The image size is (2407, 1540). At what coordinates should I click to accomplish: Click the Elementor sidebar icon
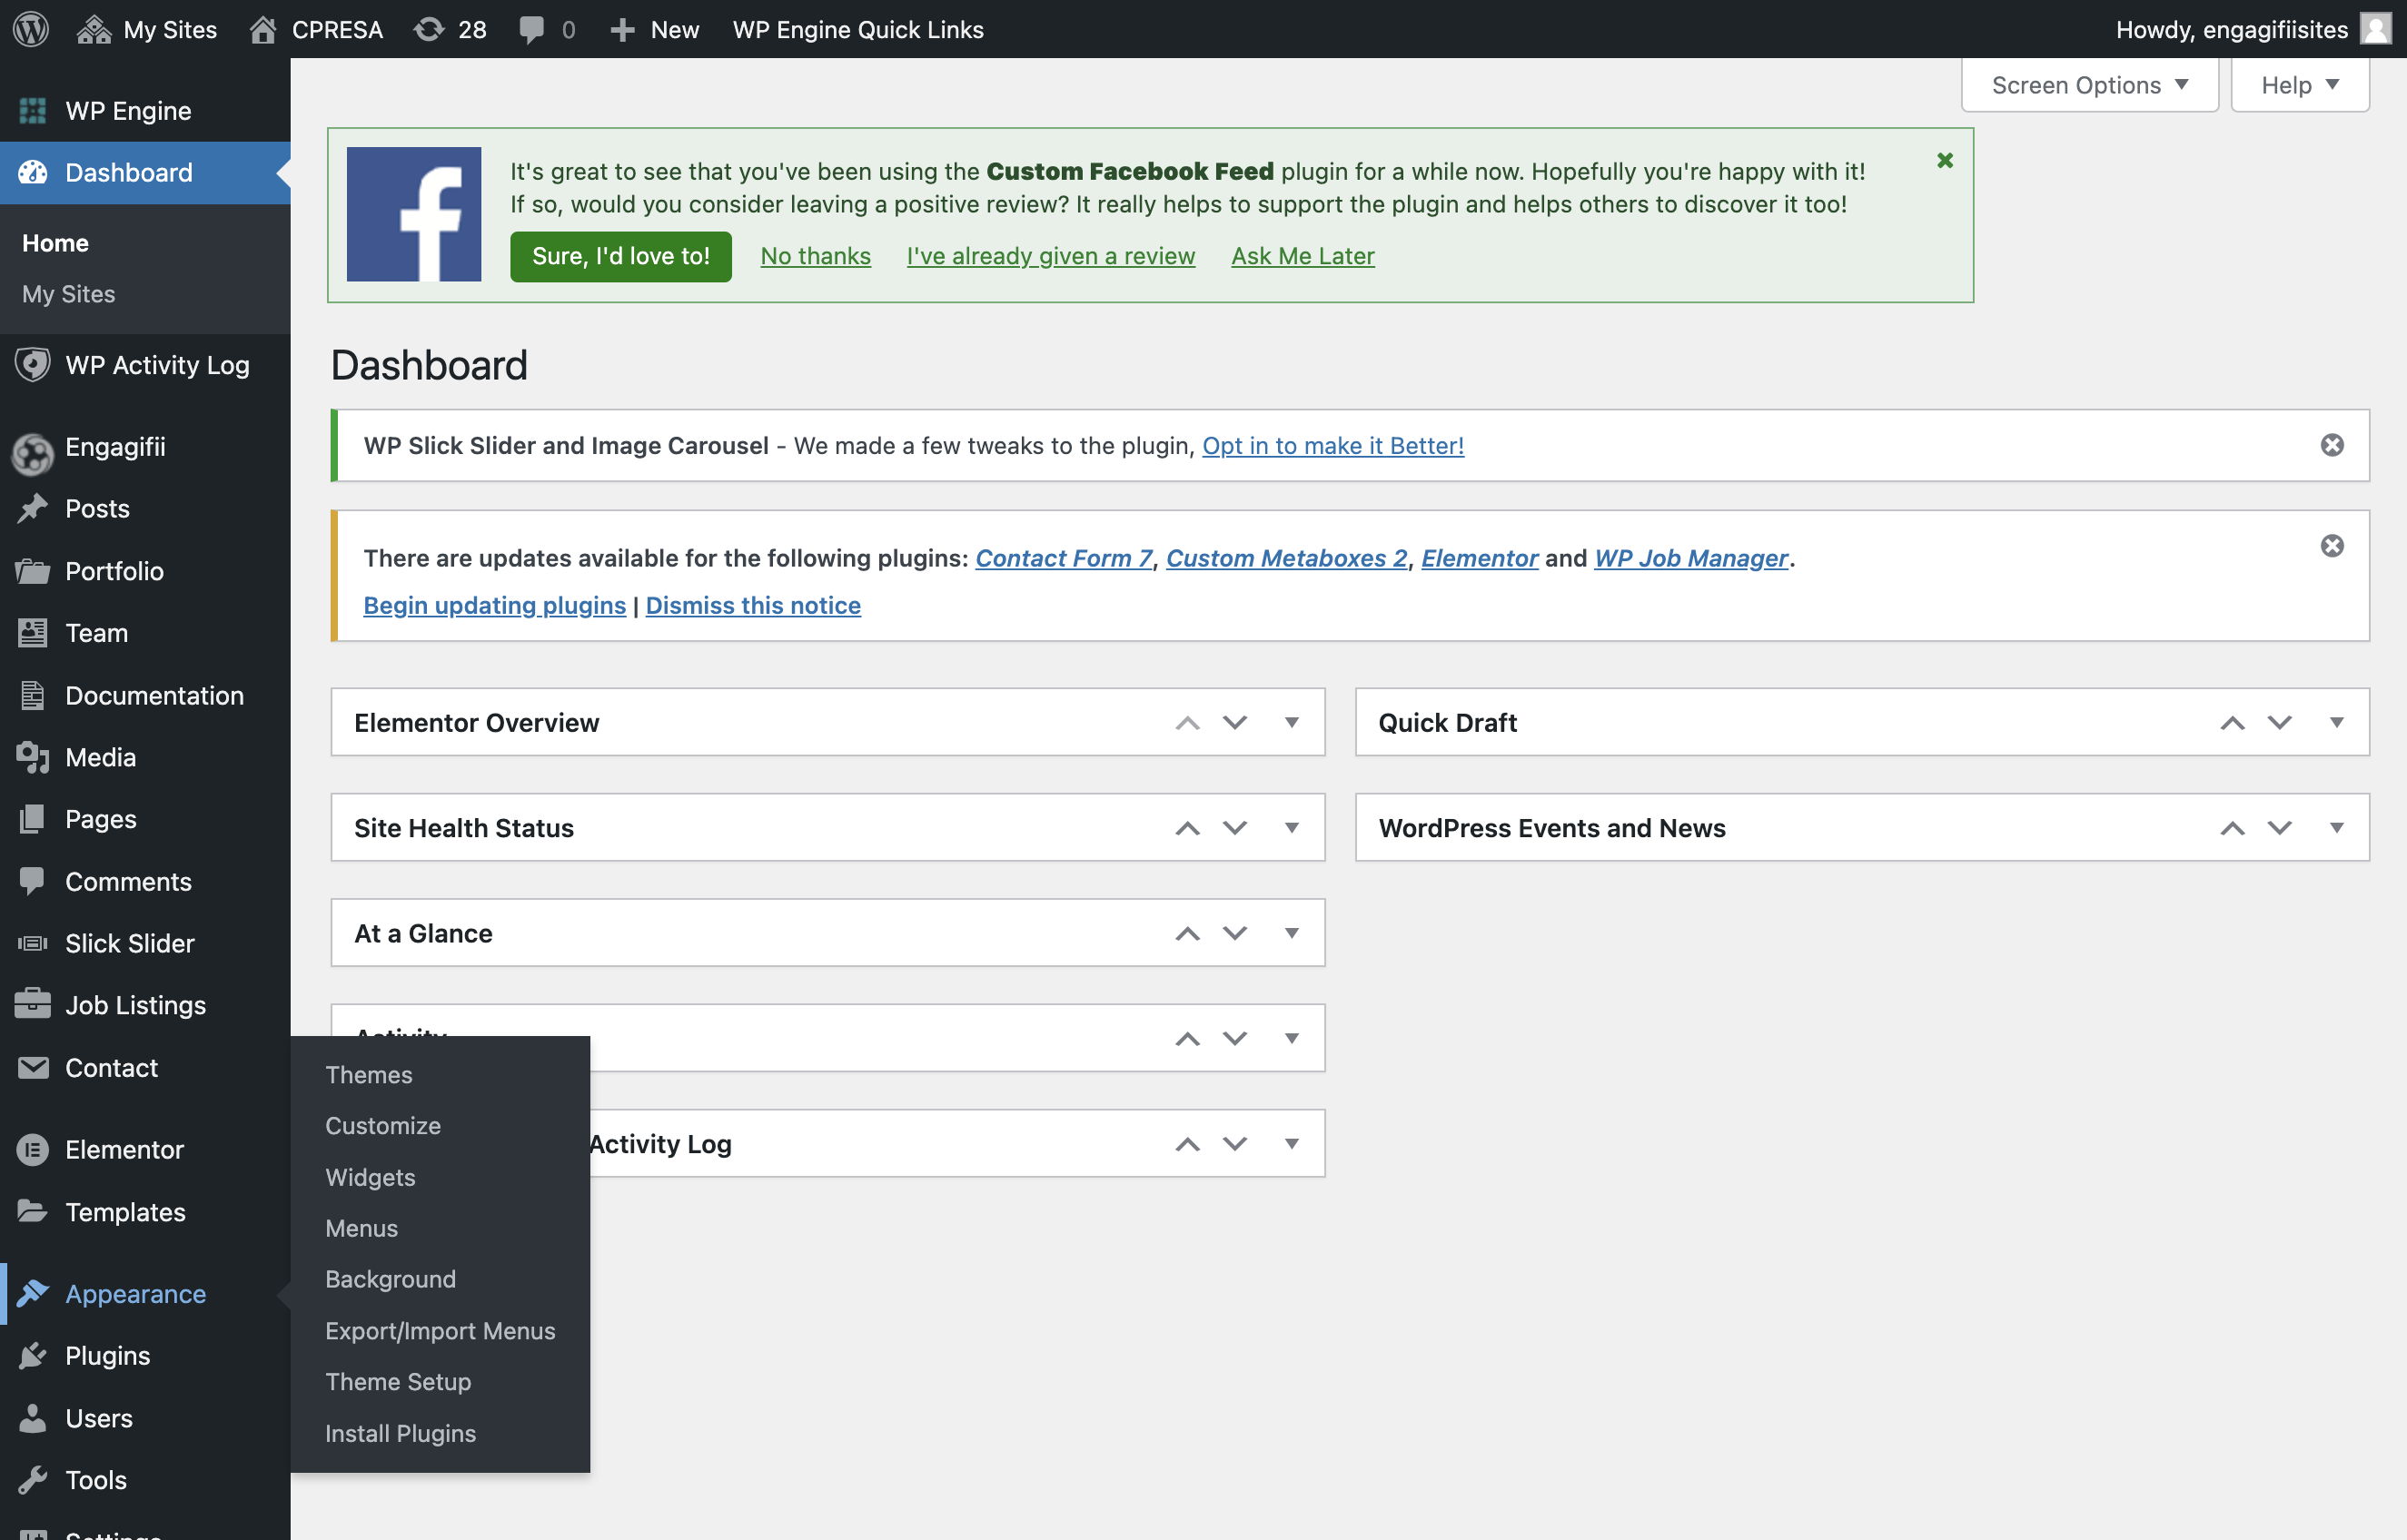coord(33,1150)
